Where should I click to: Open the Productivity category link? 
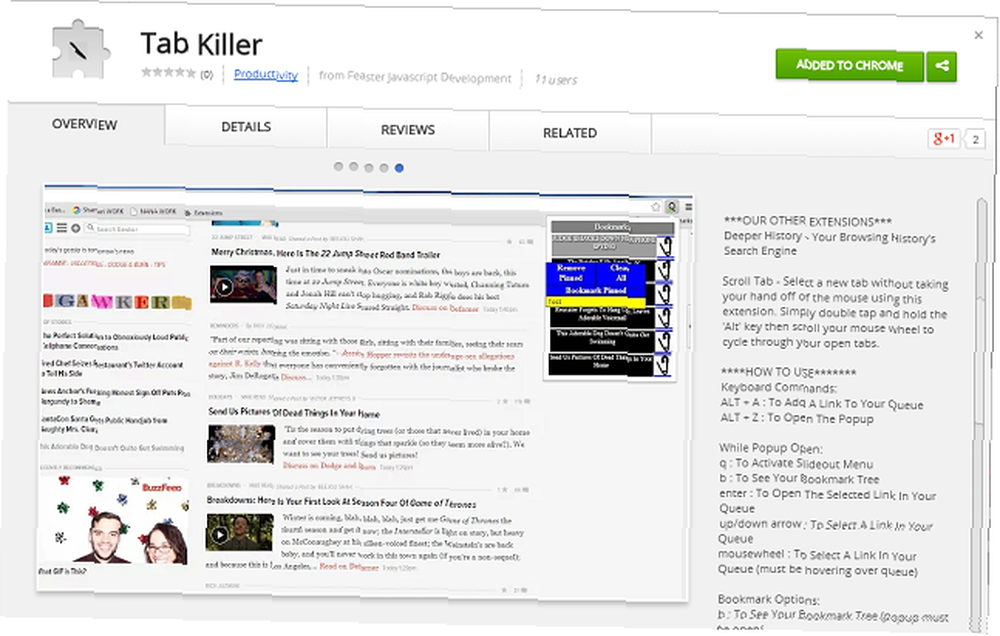pos(265,75)
